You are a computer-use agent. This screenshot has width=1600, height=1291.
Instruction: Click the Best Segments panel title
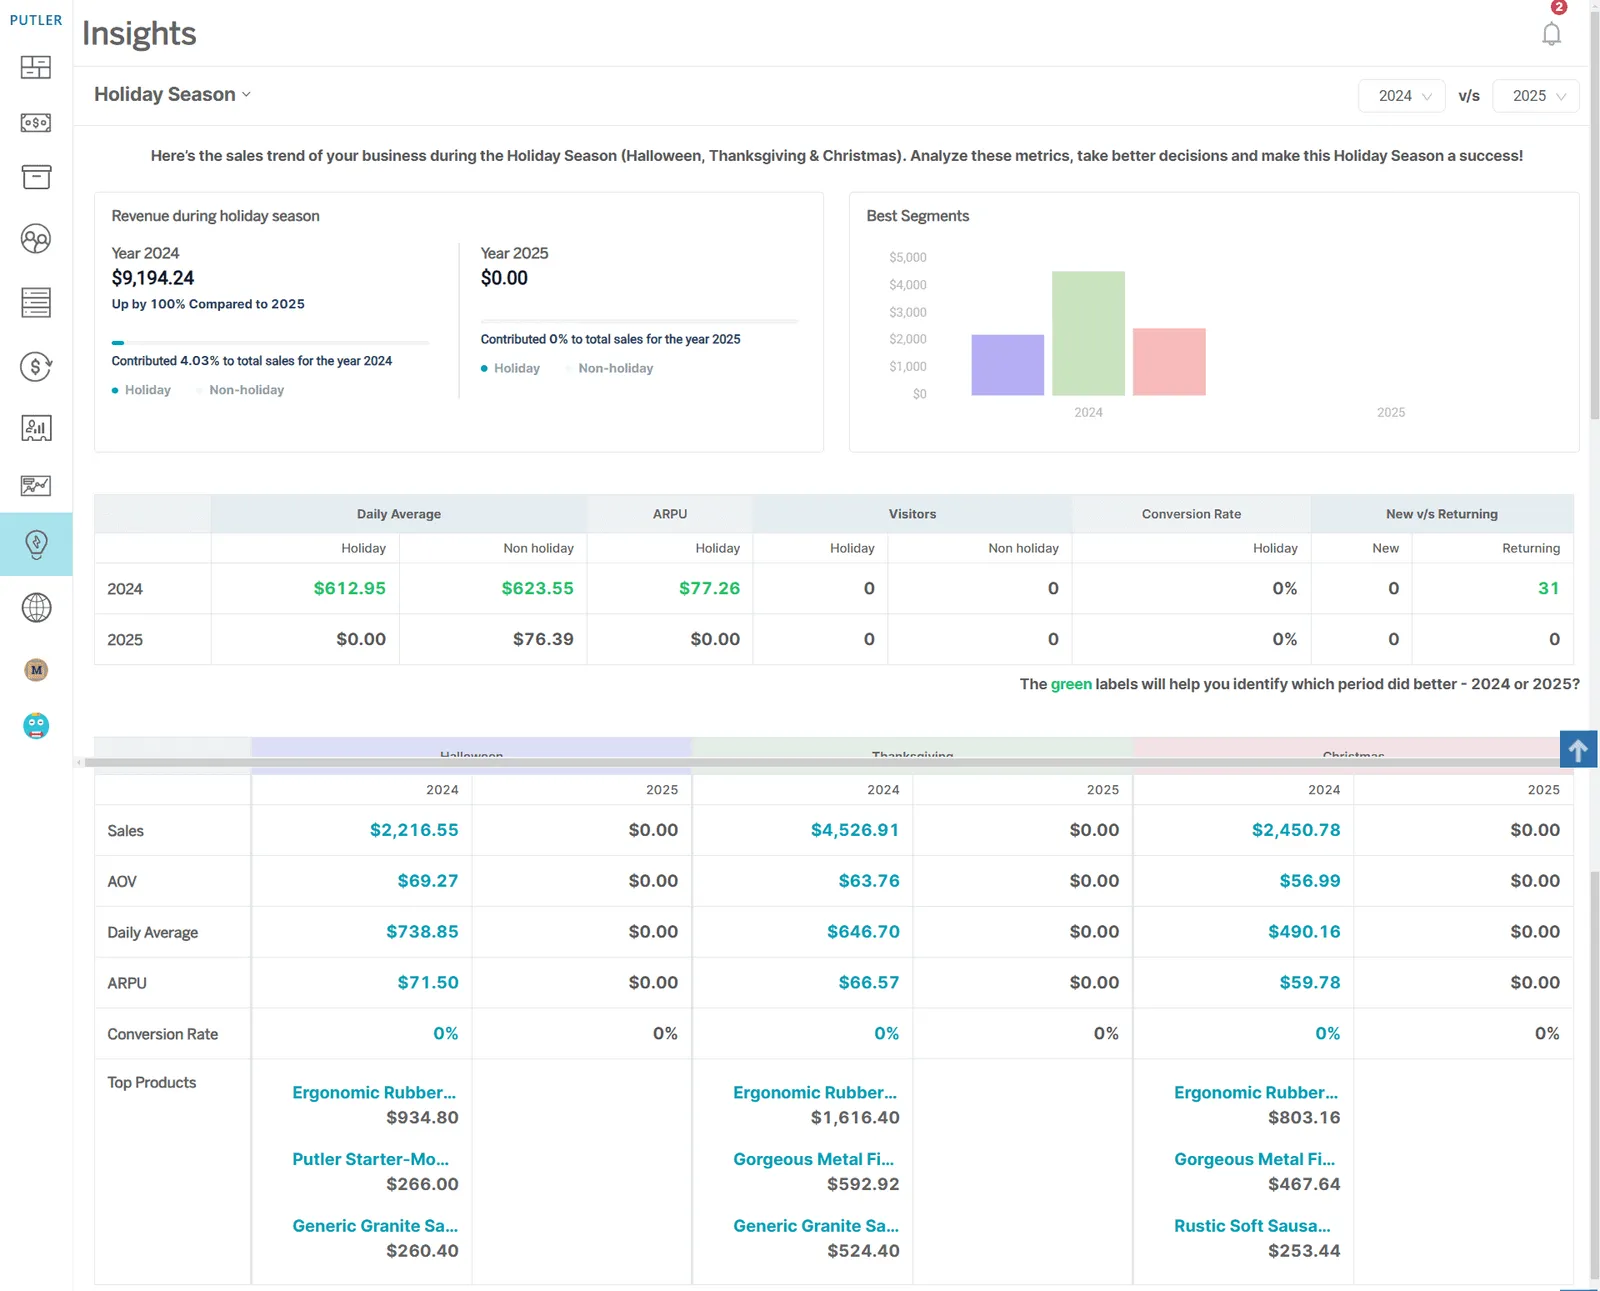[918, 216]
